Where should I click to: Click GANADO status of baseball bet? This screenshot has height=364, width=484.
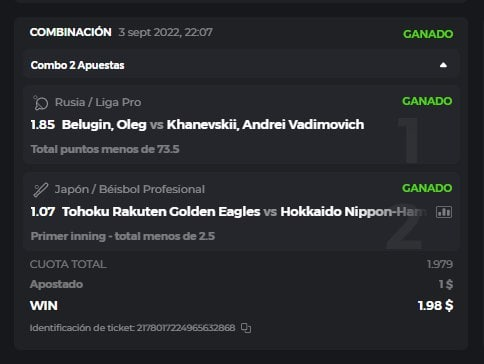(x=427, y=188)
